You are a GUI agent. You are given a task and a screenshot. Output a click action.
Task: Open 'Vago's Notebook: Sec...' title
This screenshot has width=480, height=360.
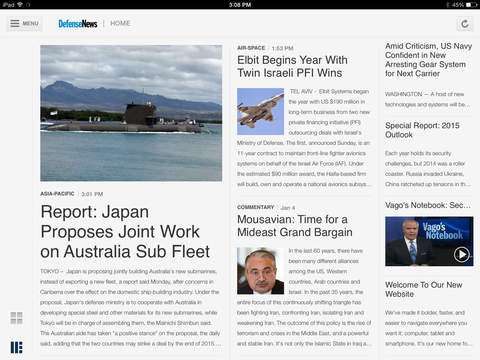[428, 205]
